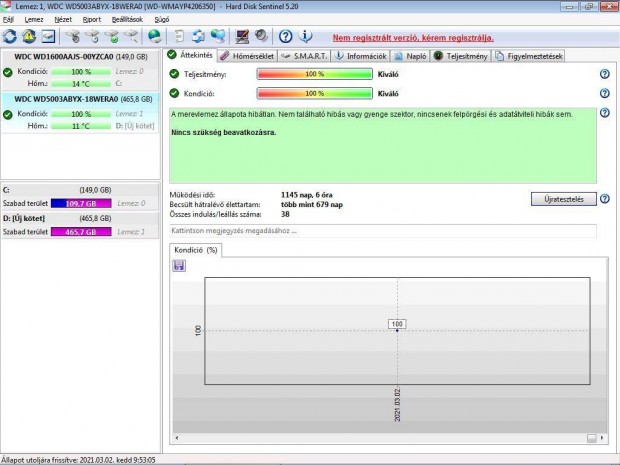Open the S.M.A.R.T. tab
The width and height of the screenshot is (620, 465).
coord(304,56)
